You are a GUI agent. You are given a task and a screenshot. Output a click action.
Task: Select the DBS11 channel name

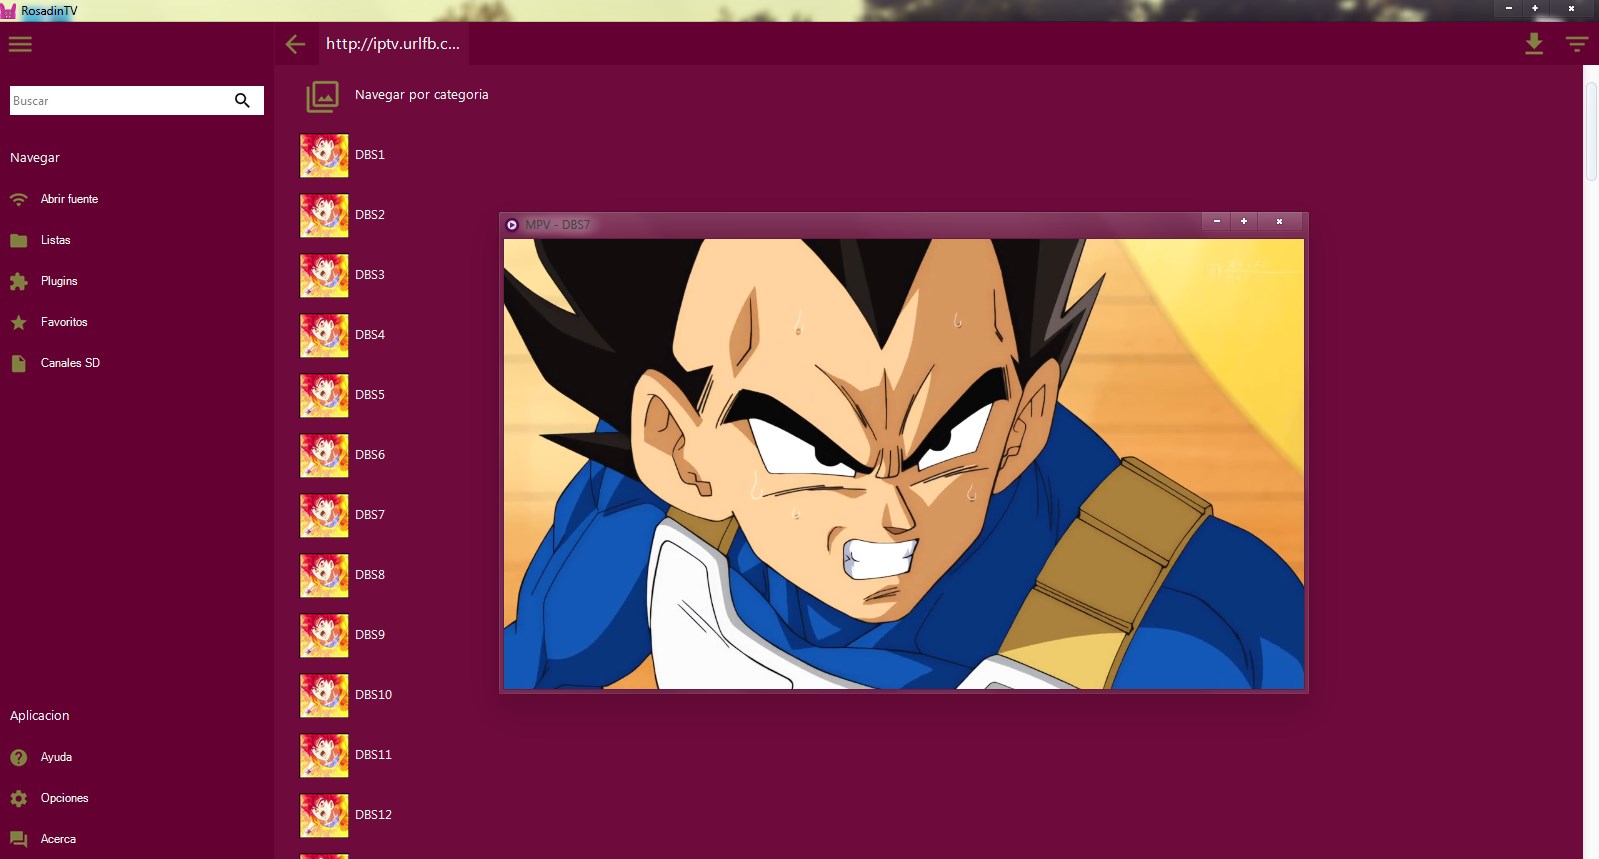point(374,755)
